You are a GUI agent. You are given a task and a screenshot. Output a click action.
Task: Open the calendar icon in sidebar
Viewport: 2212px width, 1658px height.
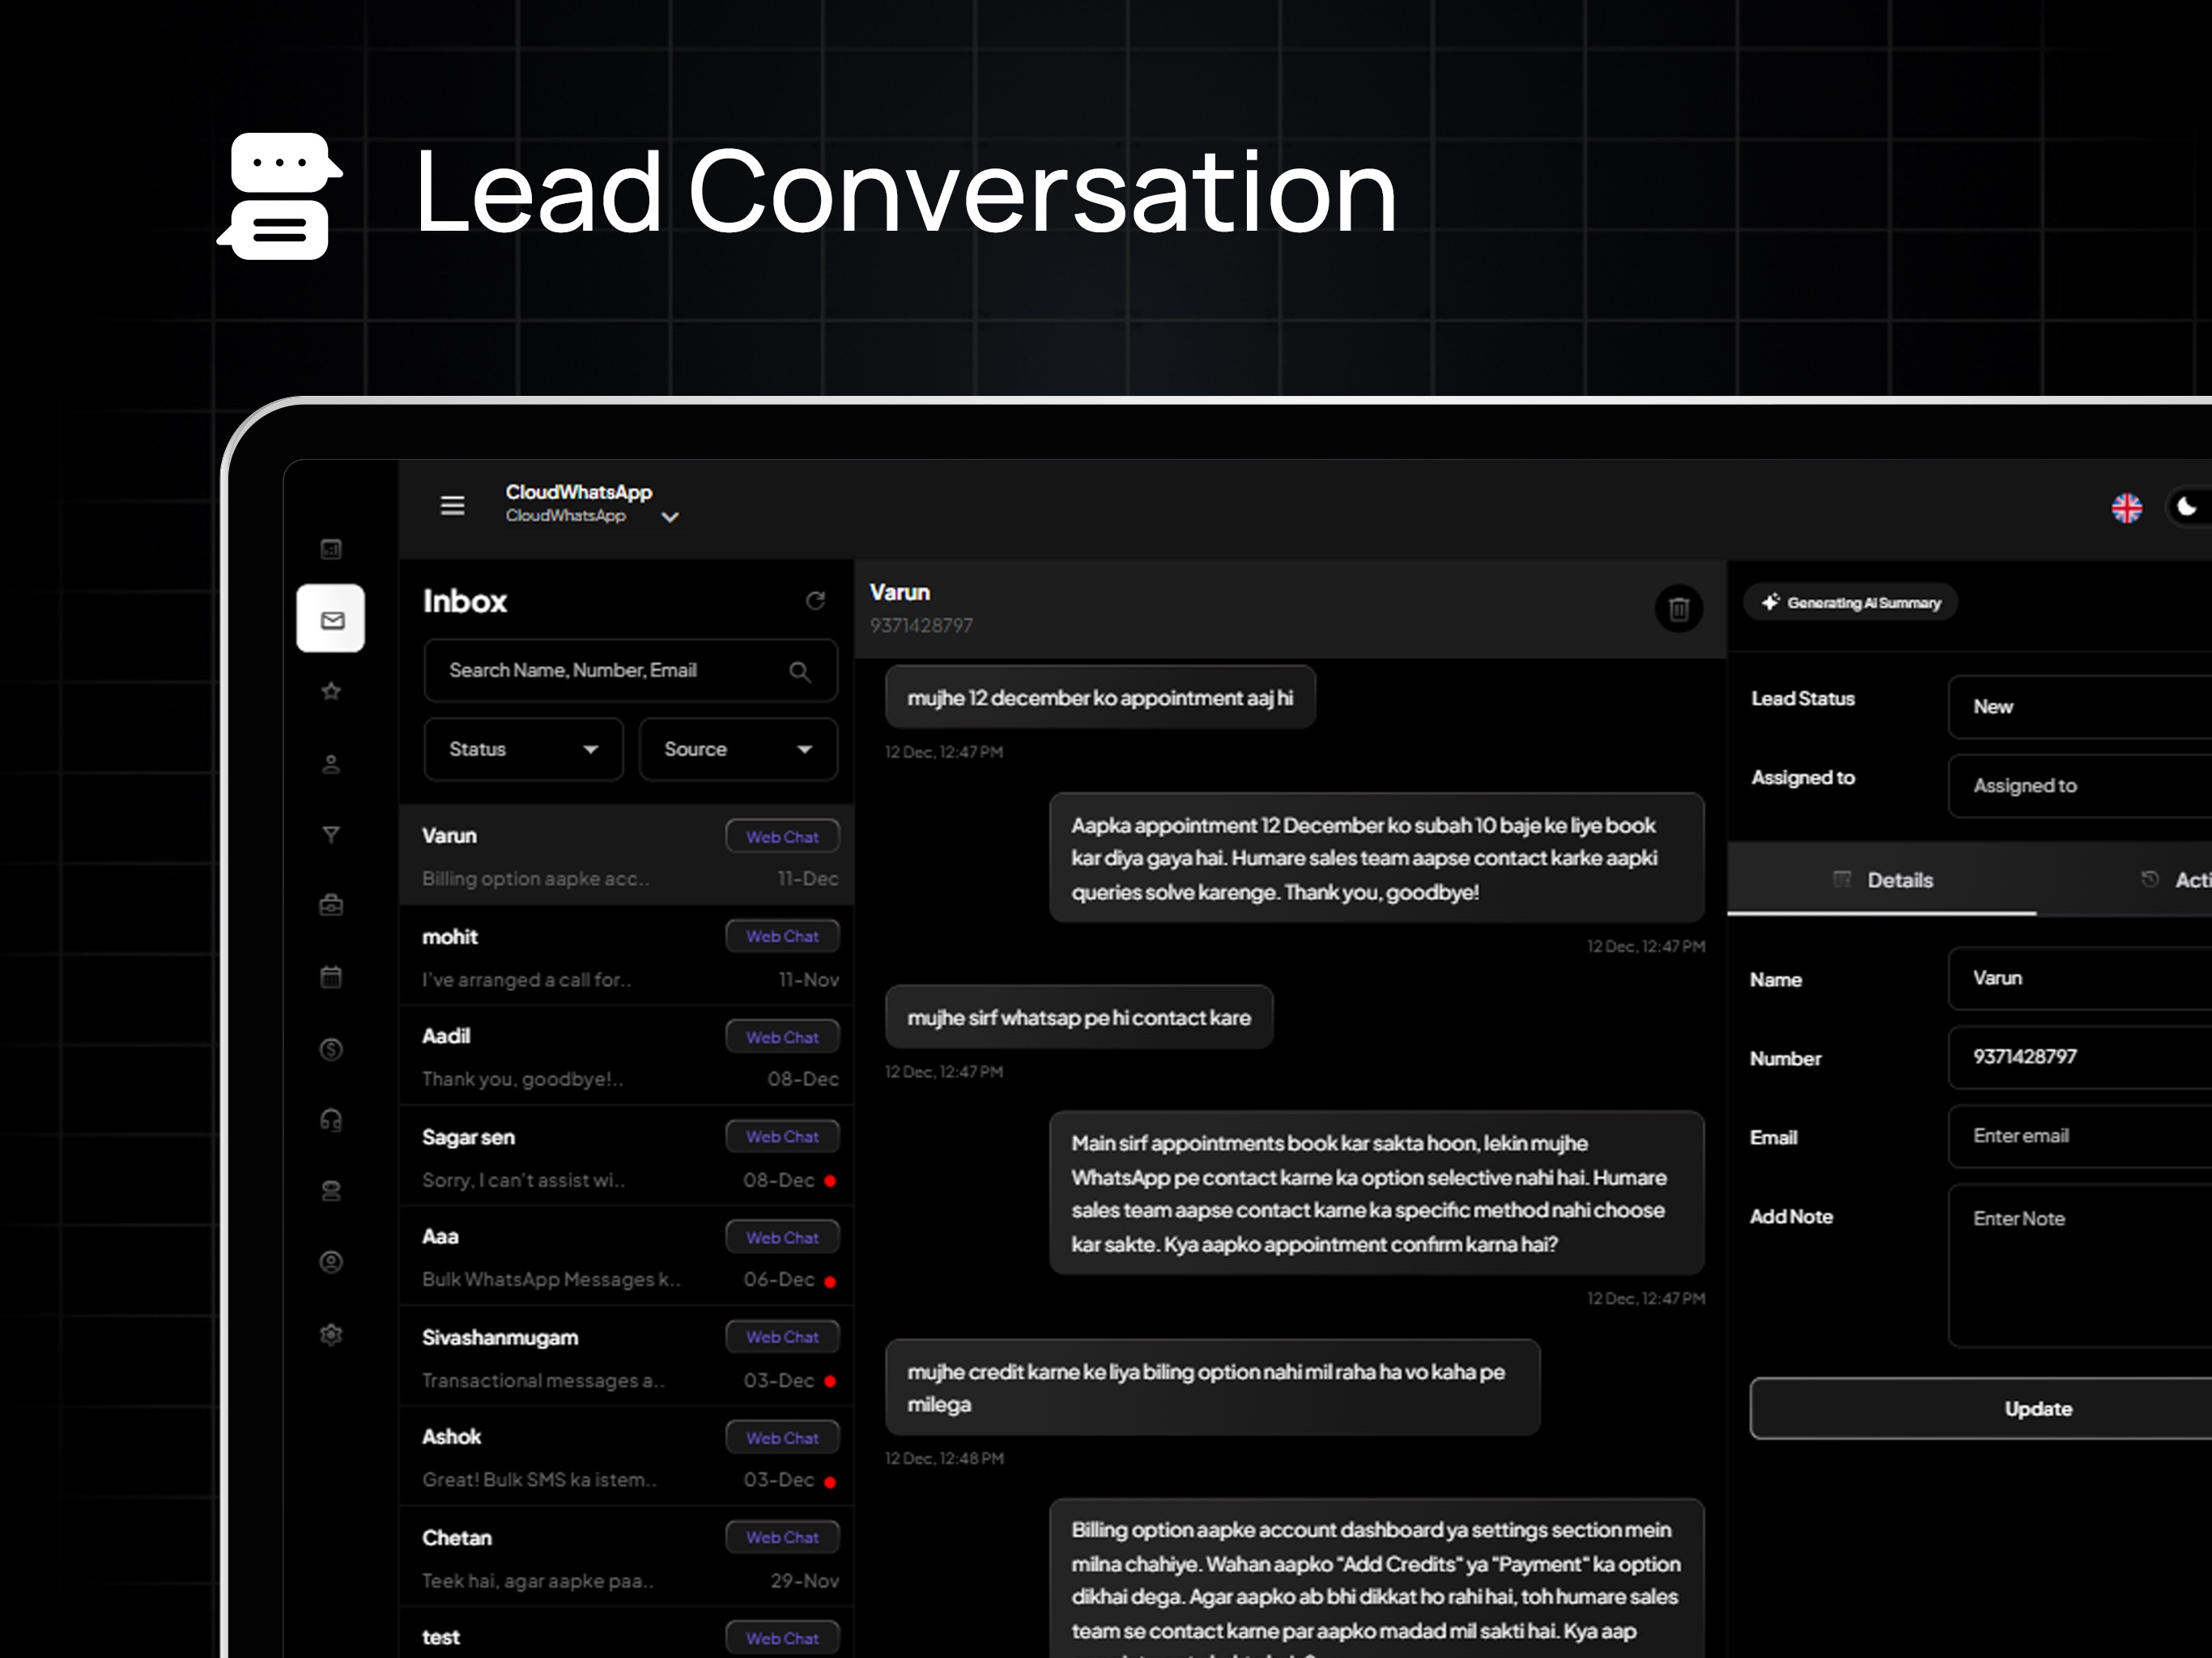tap(331, 977)
